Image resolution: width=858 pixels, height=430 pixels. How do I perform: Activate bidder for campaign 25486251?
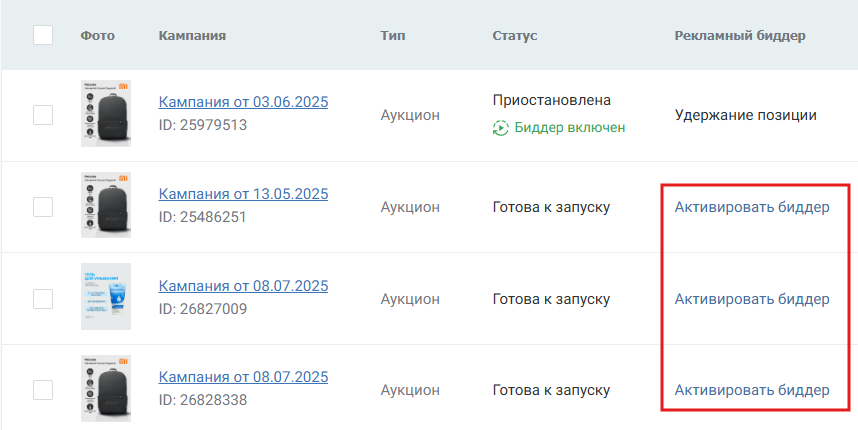click(x=752, y=207)
